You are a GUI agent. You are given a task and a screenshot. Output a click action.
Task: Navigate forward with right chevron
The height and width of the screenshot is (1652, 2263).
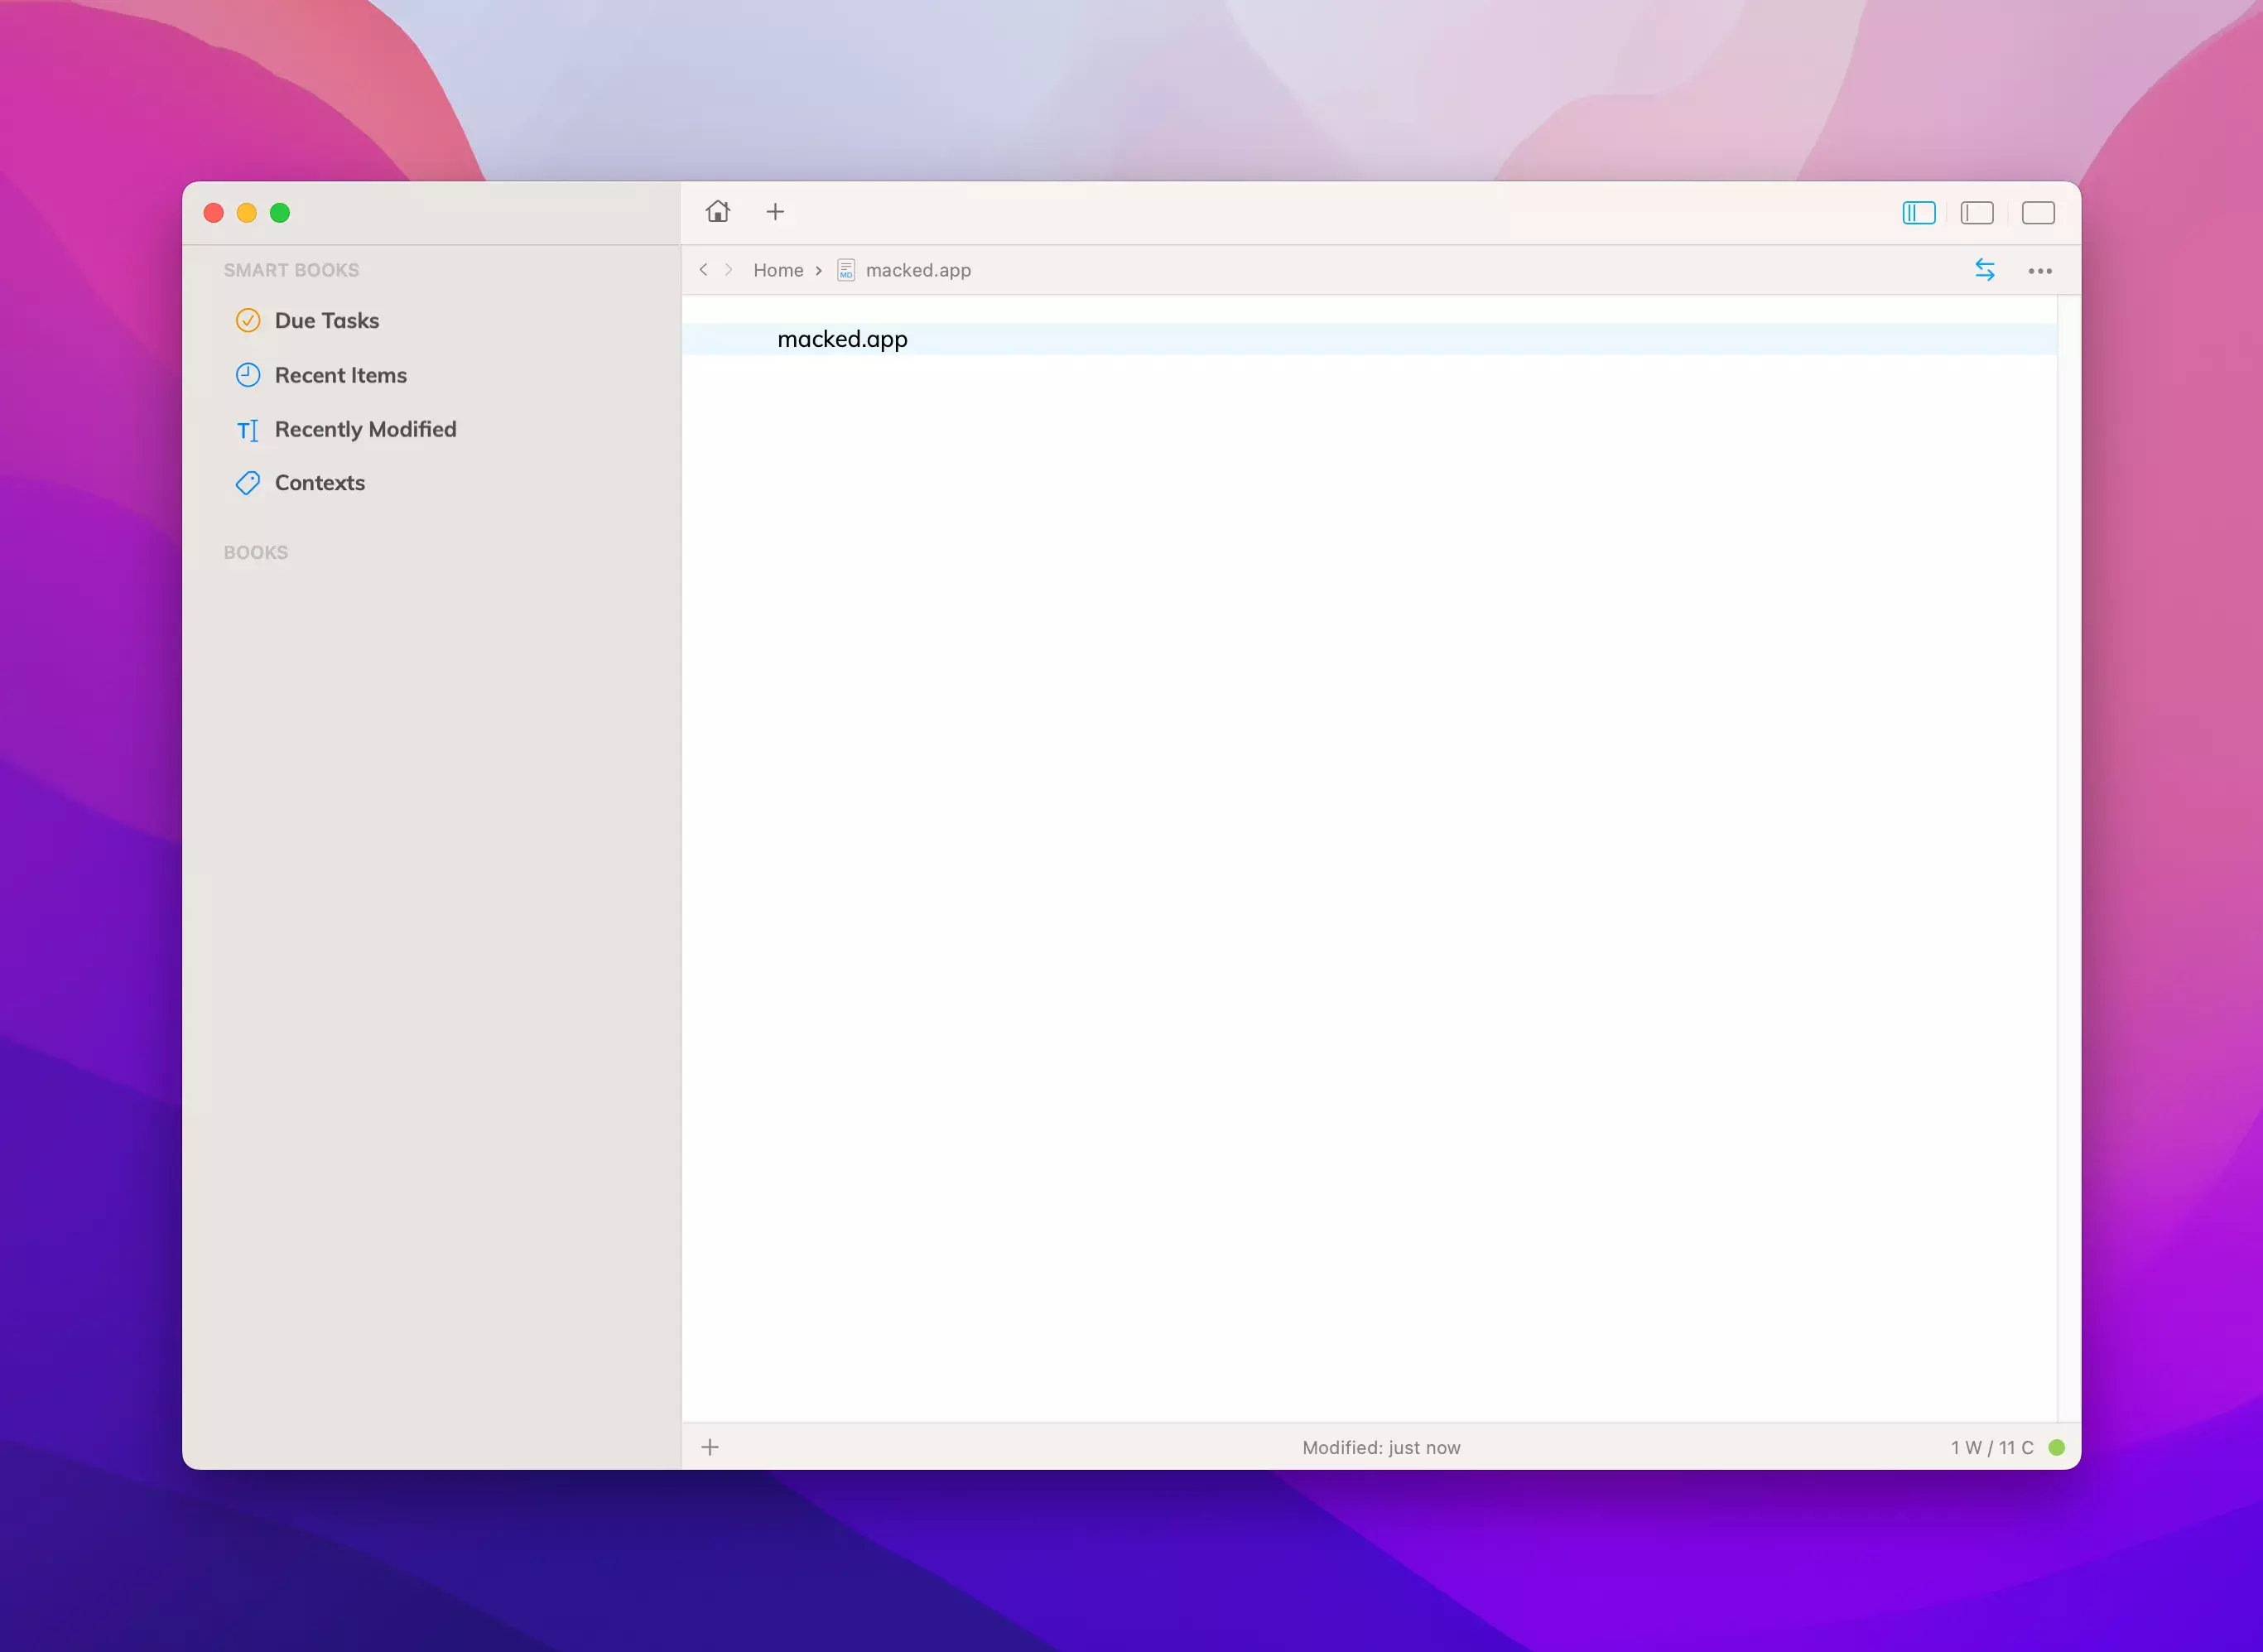coord(729,270)
